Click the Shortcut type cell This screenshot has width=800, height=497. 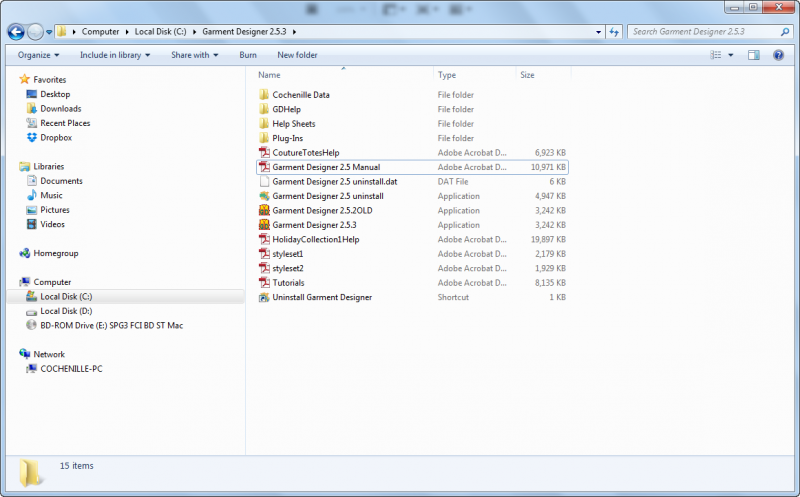pos(453,297)
